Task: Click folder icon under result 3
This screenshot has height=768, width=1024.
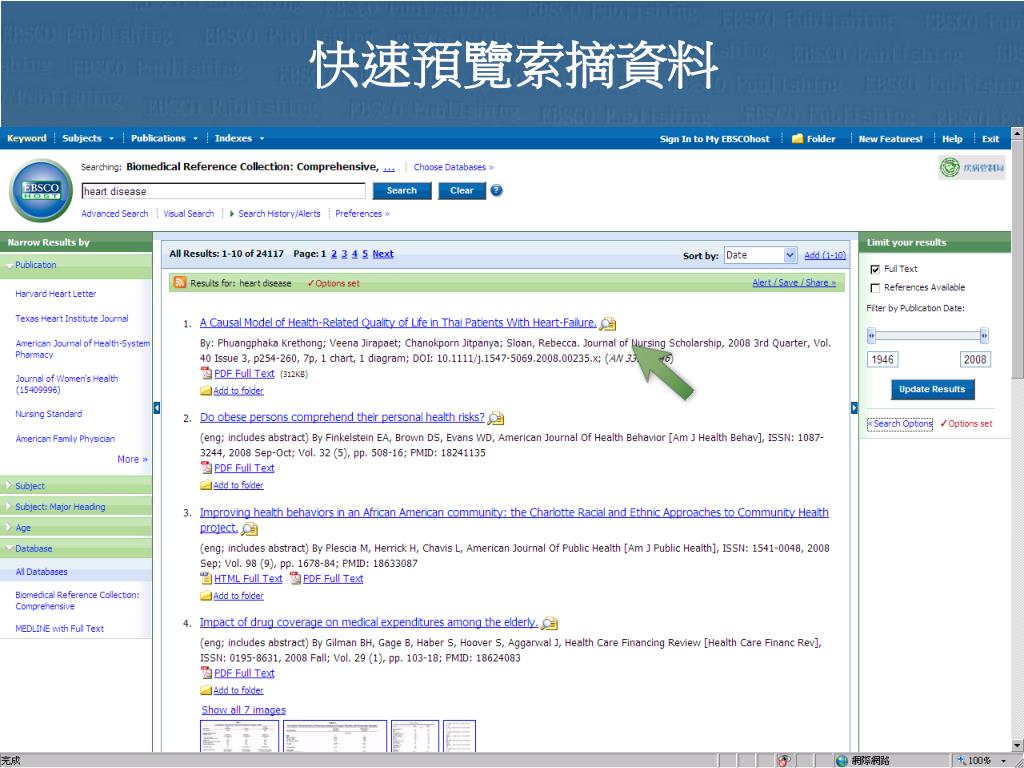Action: (x=206, y=596)
